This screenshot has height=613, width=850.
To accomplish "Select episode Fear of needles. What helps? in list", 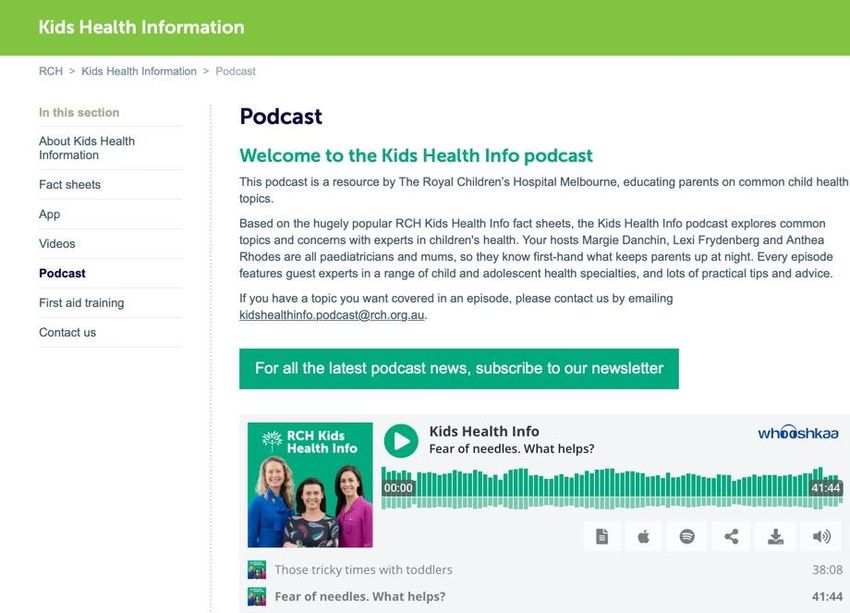I will click(x=360, y=596).
